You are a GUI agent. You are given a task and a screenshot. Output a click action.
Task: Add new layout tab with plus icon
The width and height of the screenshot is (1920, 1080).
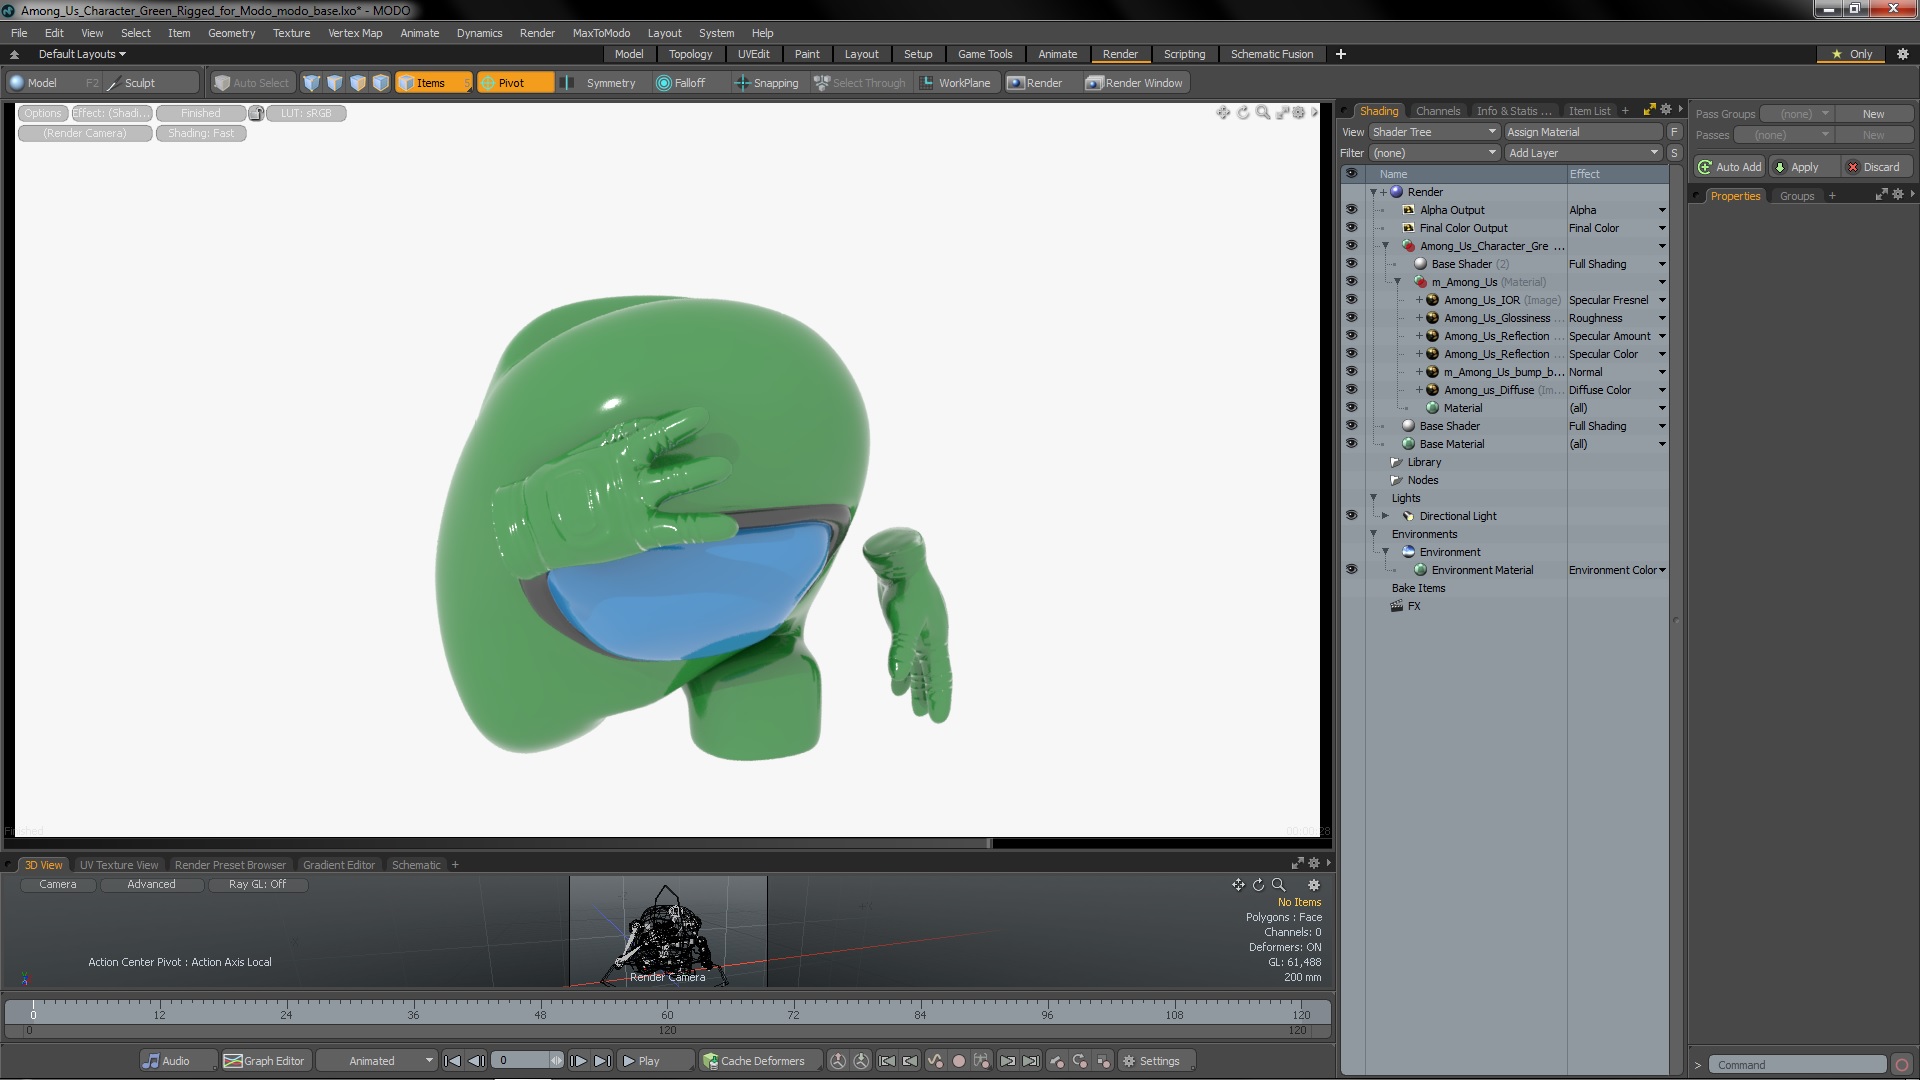point(1341,54)
